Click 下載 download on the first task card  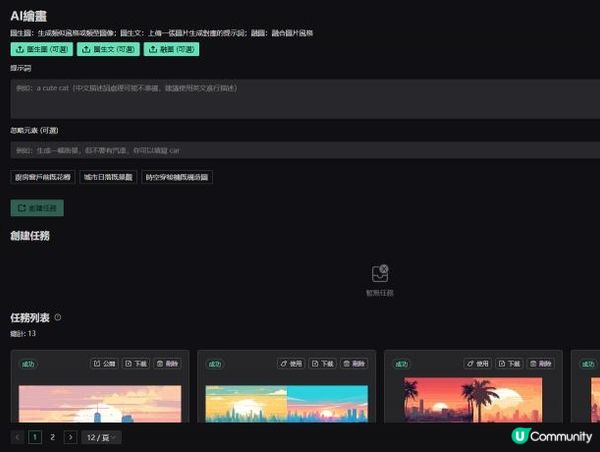(136, 364)
